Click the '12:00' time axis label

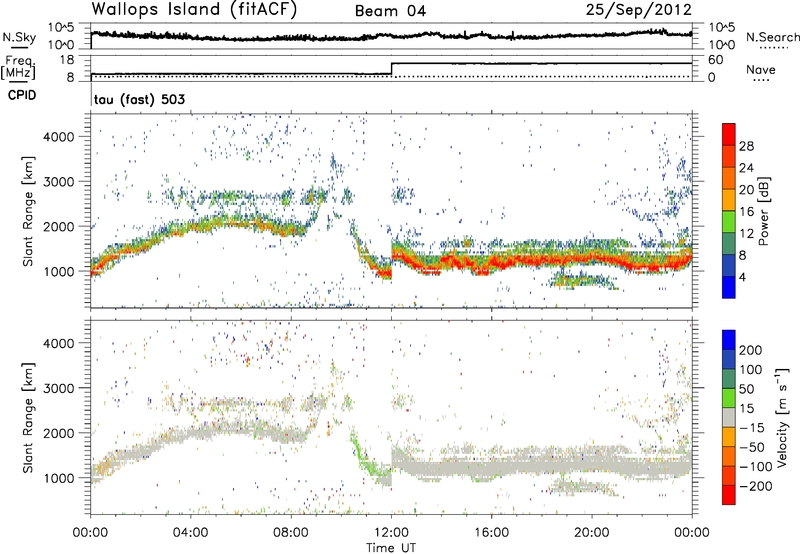click(391, 533)
